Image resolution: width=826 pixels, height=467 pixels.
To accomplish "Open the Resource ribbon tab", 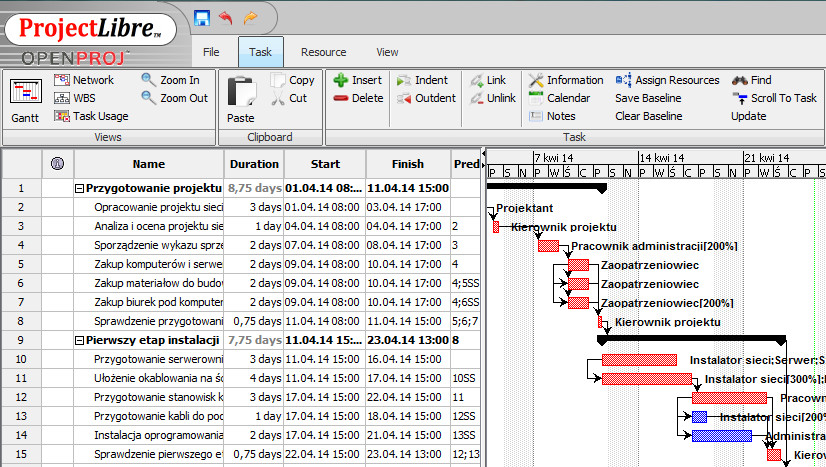I will 323,52.
